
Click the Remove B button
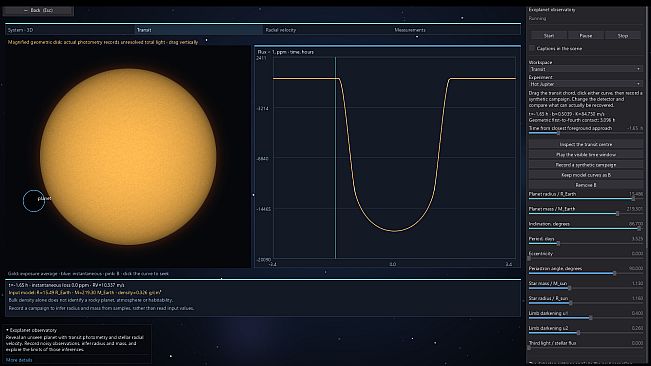[x=585, y=185]
